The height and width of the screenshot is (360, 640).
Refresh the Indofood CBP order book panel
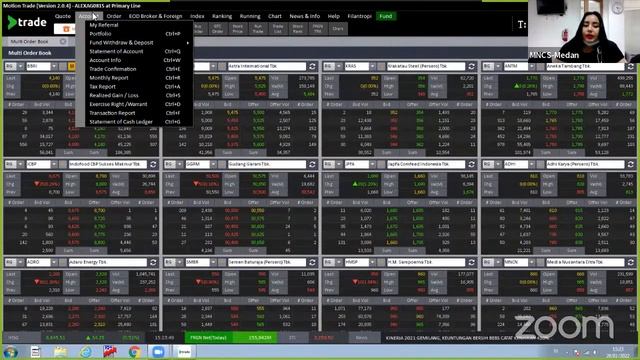point(153,164)
